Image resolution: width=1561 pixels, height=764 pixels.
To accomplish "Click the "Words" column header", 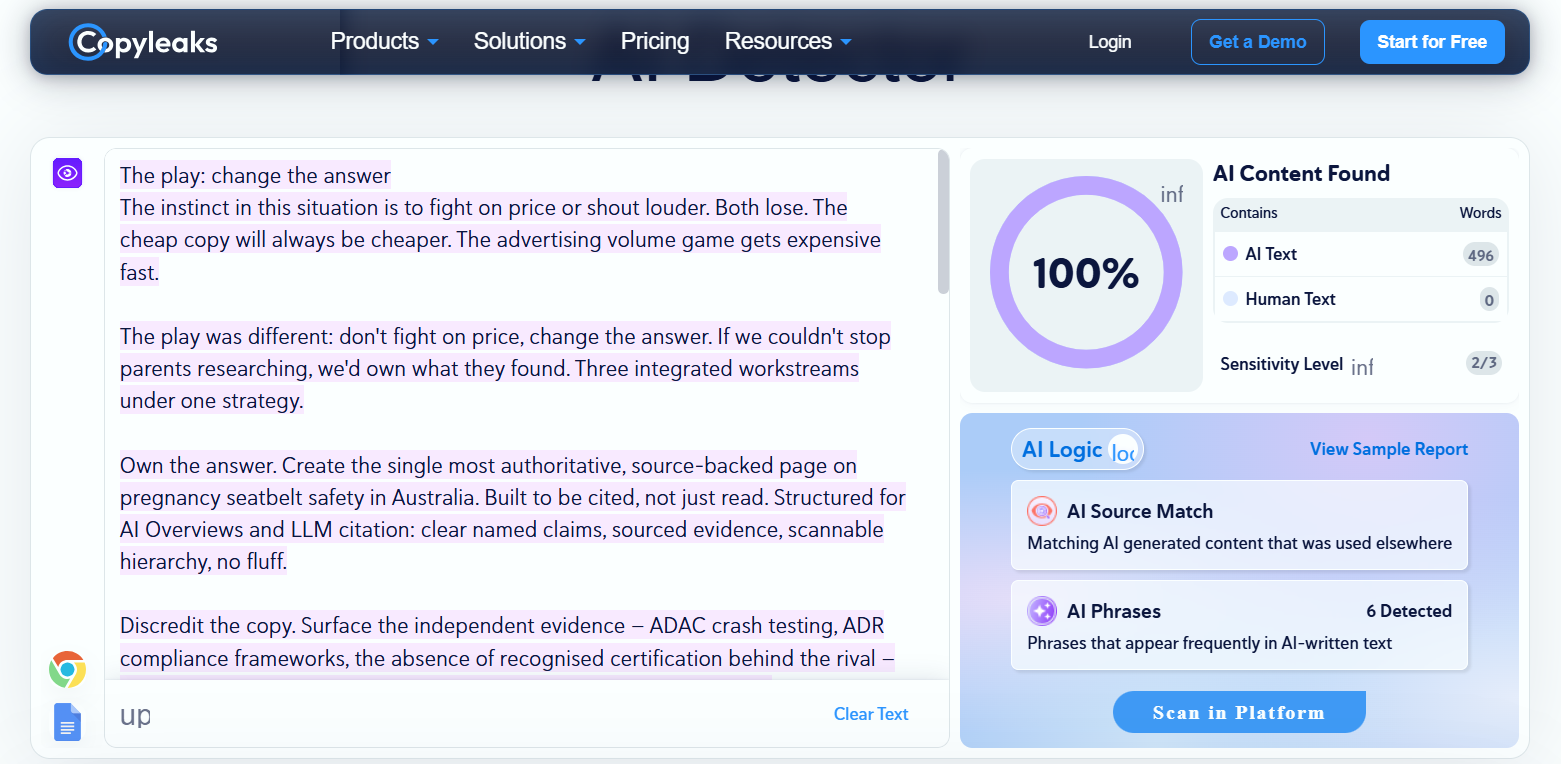I will [1480, 213].
